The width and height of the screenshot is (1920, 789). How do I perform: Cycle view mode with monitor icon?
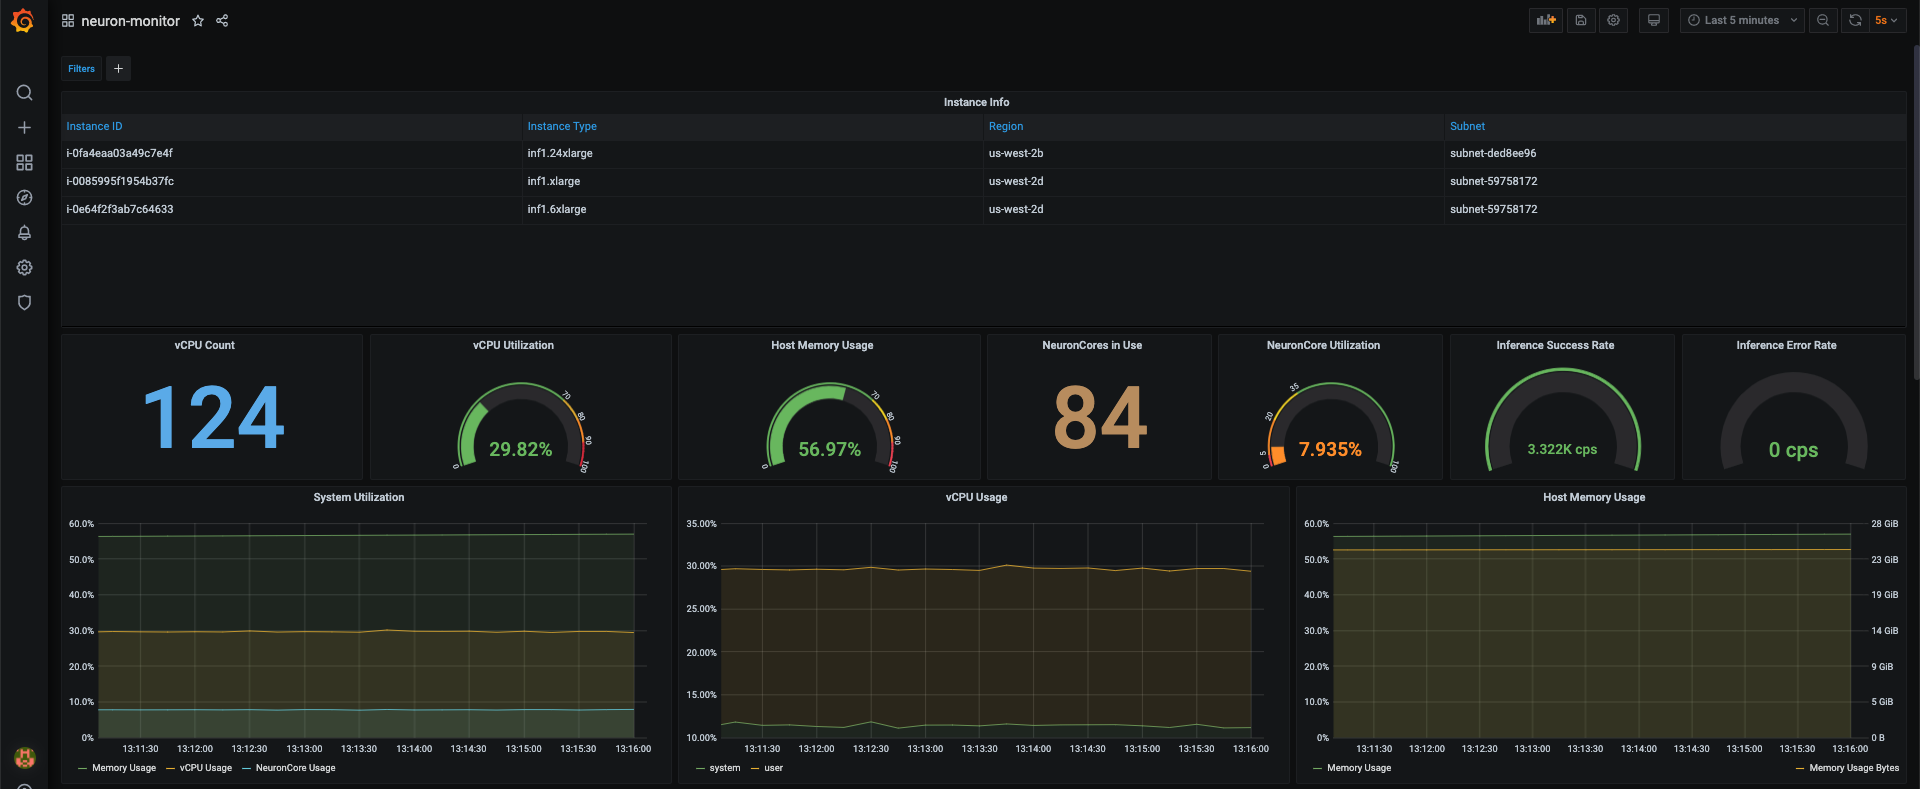pos(1654,20)
